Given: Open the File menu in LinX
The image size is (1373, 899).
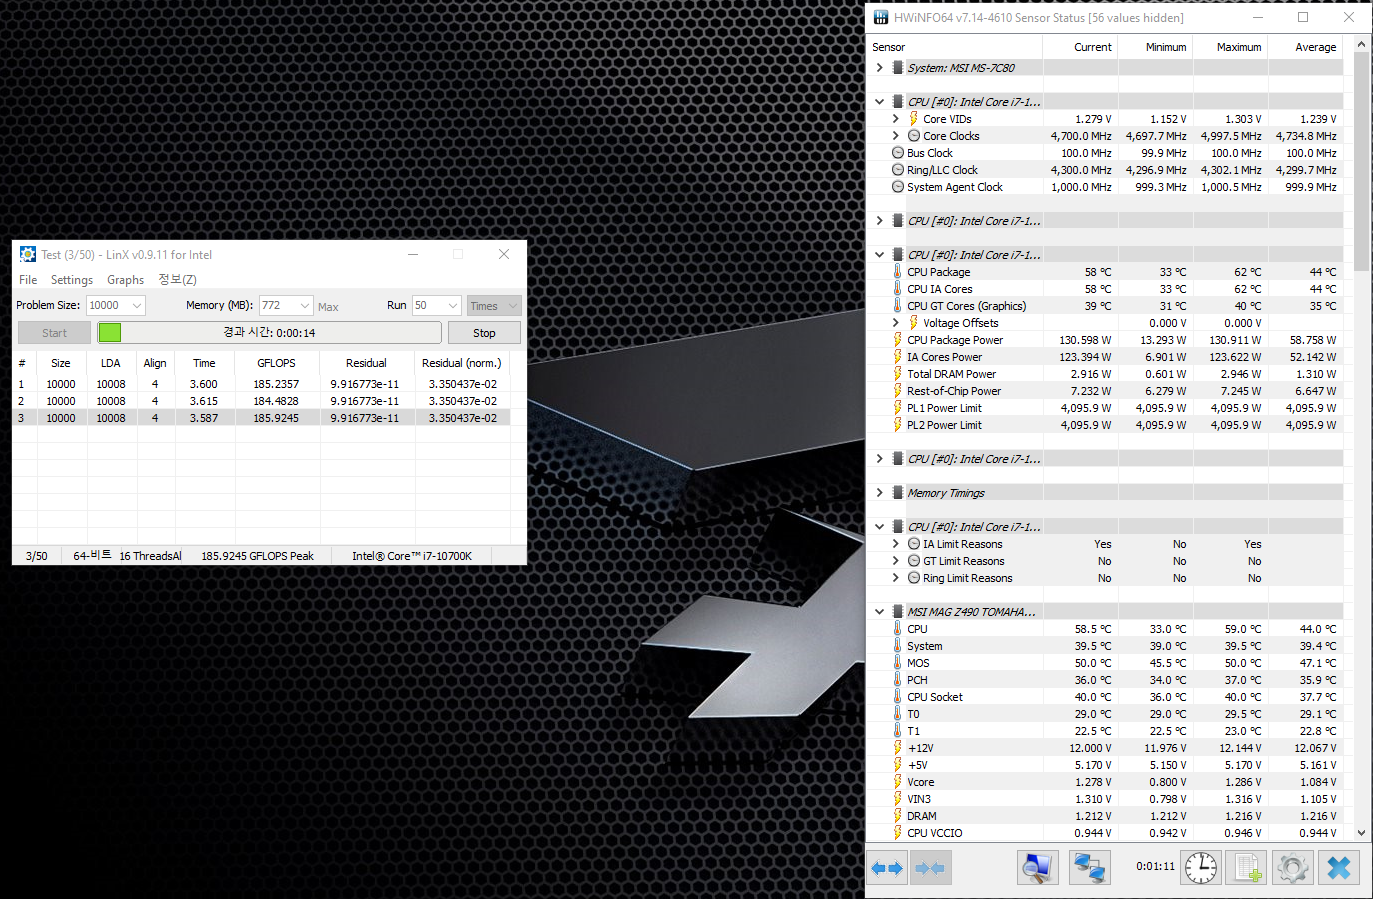Looking at the screenshot, I should 28,280.
